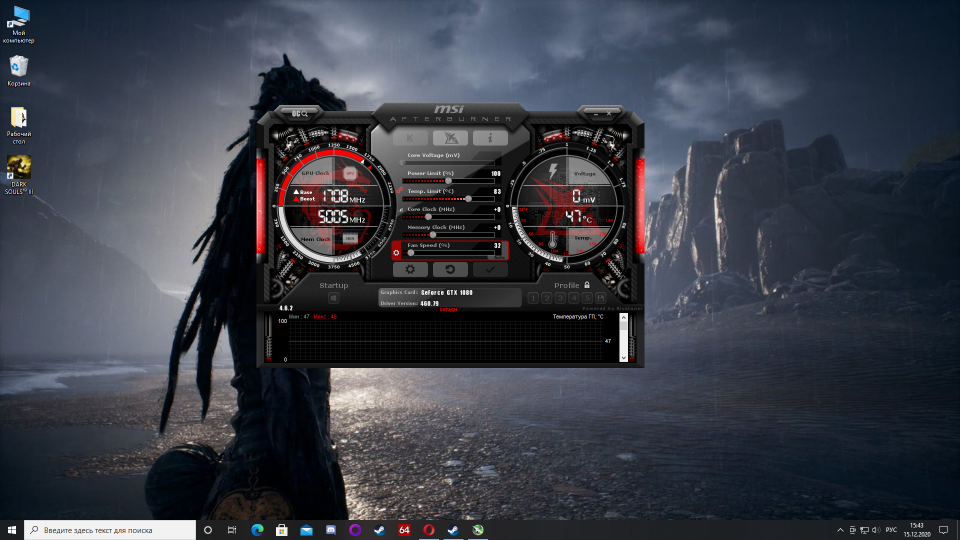Open Мой компьютер desktop icon
This screenshot has height=540, width=960.
18,24
